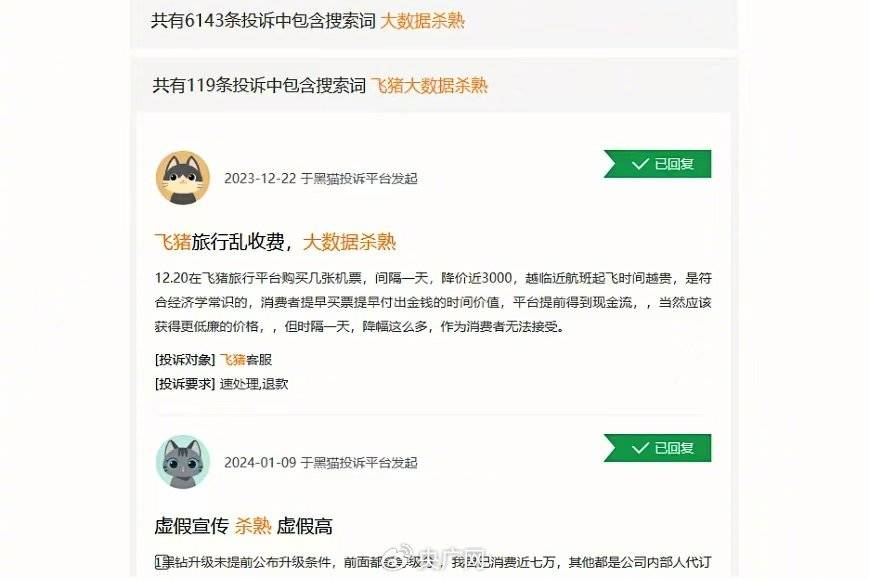This screenshot has height=579, width=869.
Task: Click the gray cat avatar of second complaint
Action: tap(183, 462)
